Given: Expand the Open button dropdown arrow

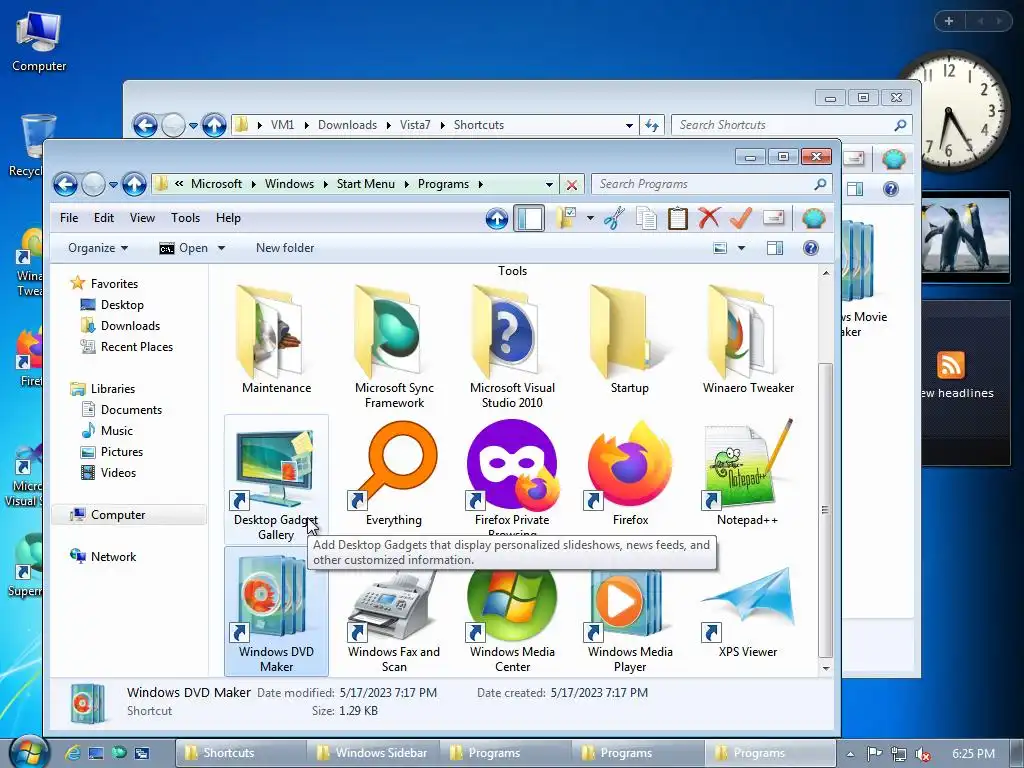Looking at the screenshot, I should (x=221, y=248).
